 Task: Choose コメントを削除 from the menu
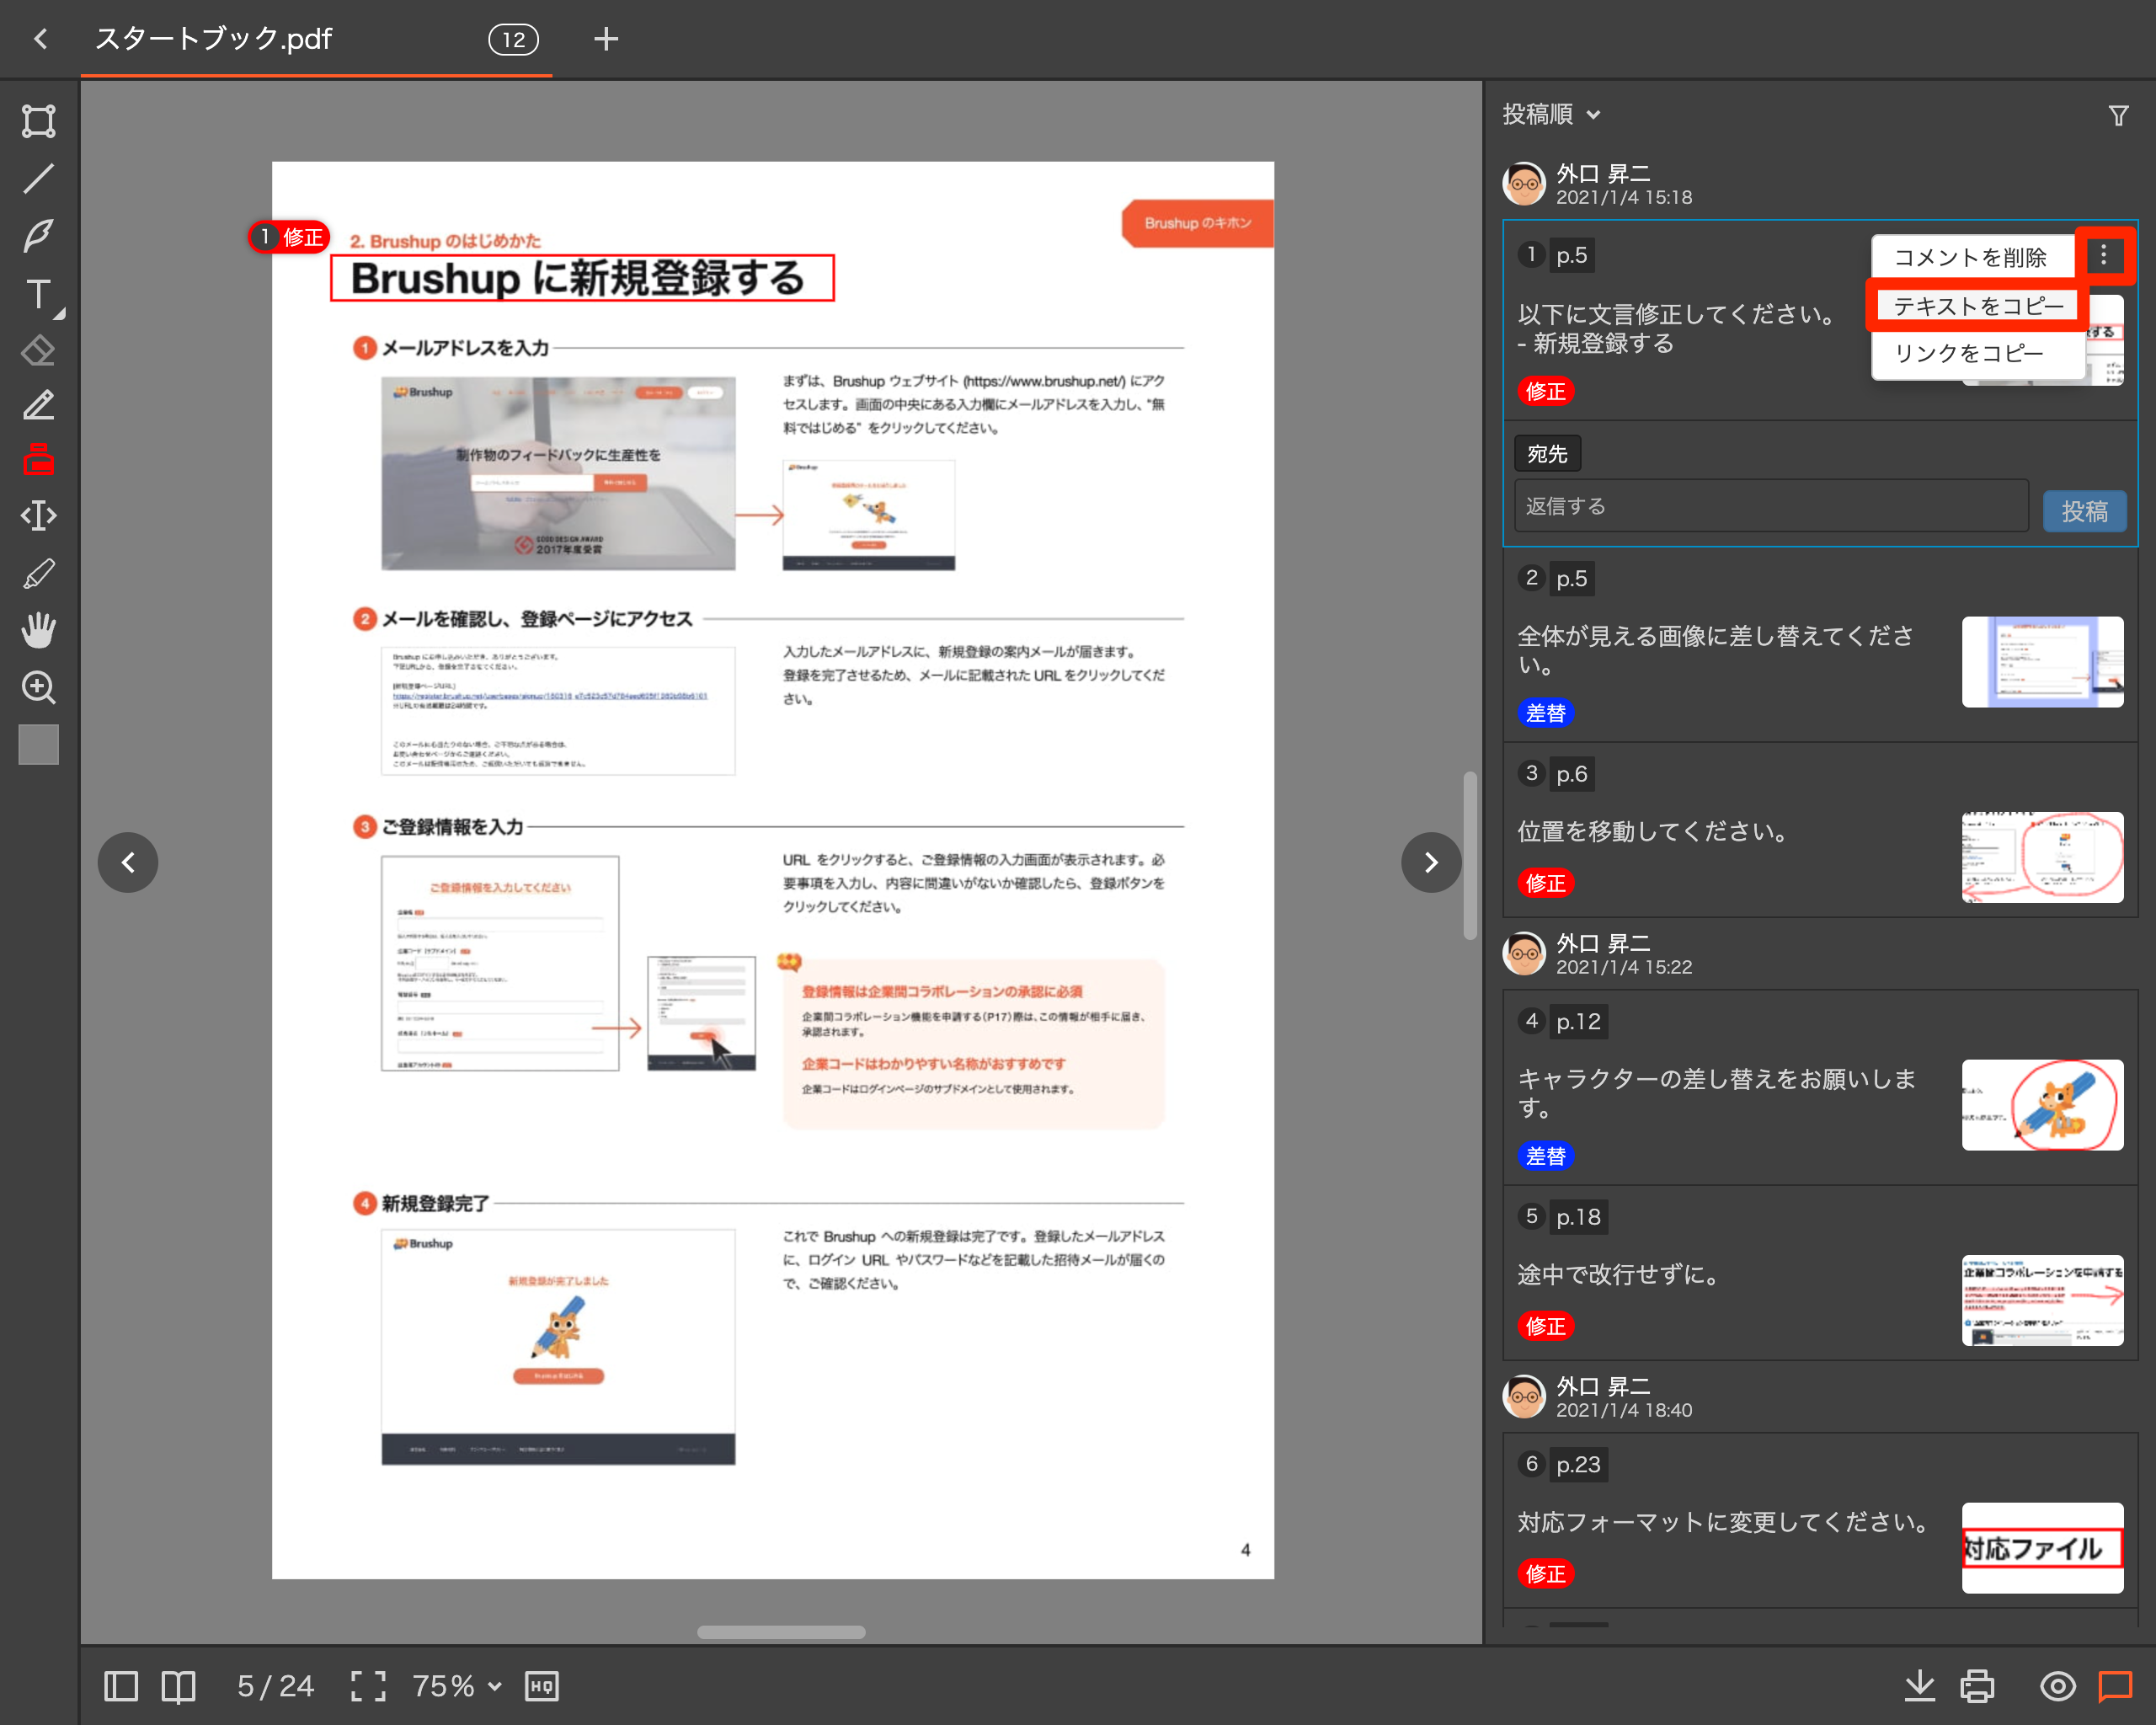[1970, 258]
